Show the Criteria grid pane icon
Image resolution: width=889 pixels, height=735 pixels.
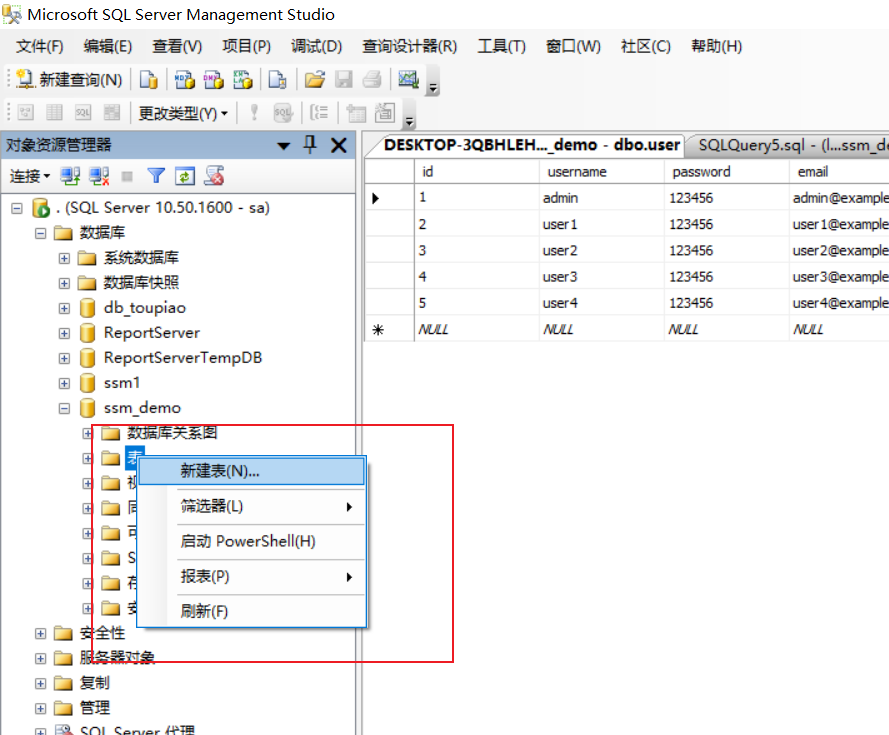click(54, 112)
